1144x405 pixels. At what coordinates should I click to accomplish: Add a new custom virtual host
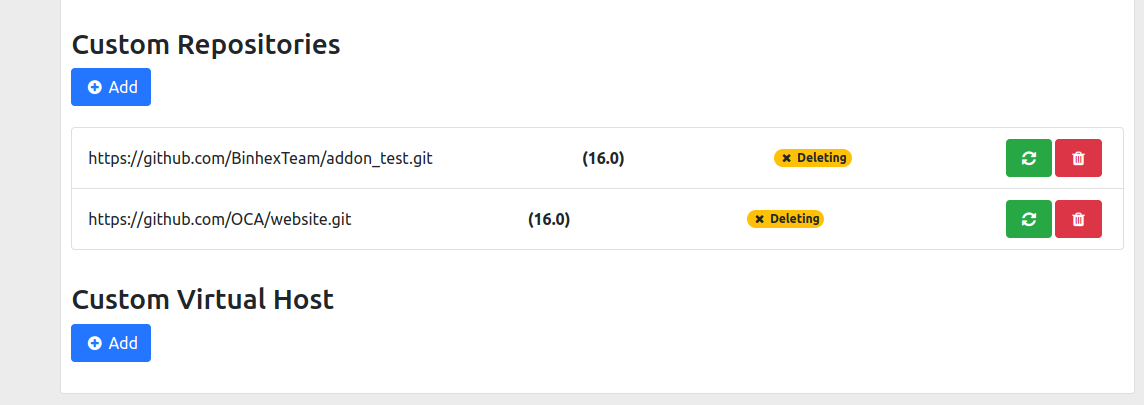[111, 343]
